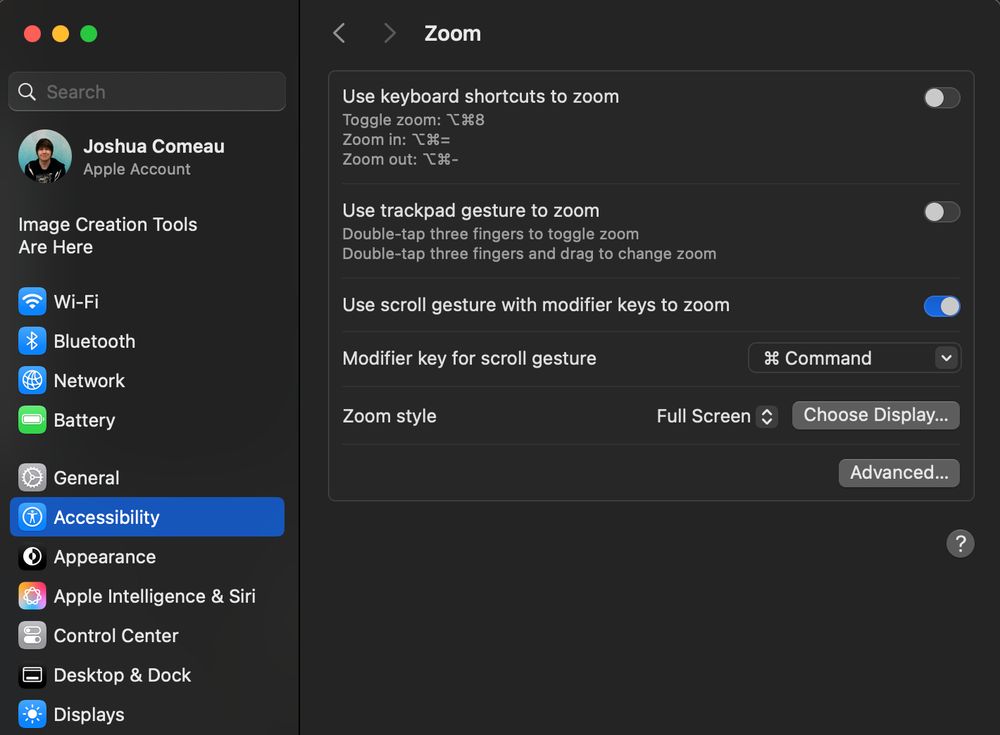Click the 'Zoom style' label
This screenshot has height=735, width=1000.
pyautogui.click(x=389, y=416)
